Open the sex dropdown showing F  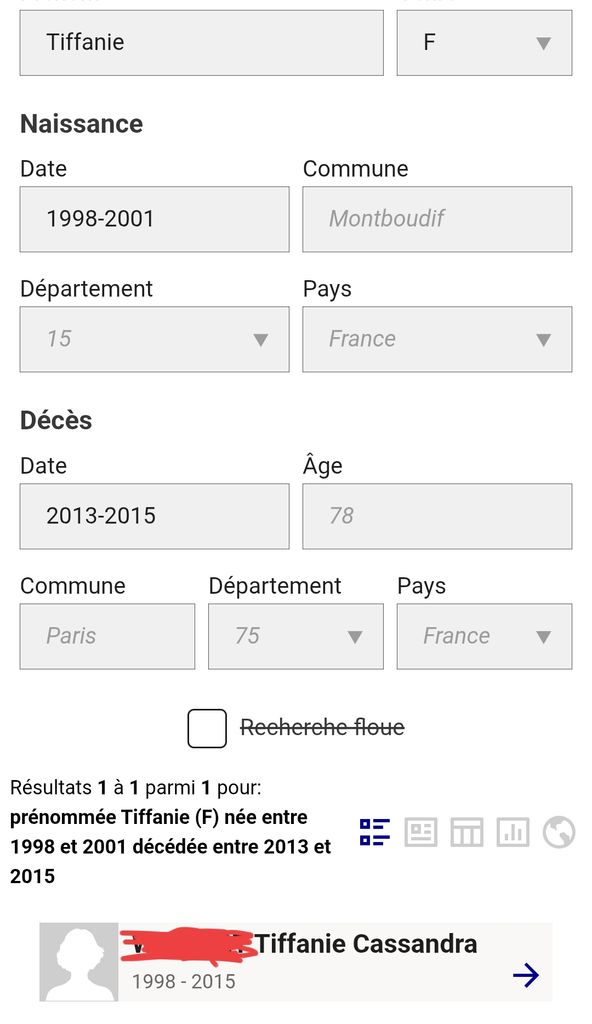point(484,43)
